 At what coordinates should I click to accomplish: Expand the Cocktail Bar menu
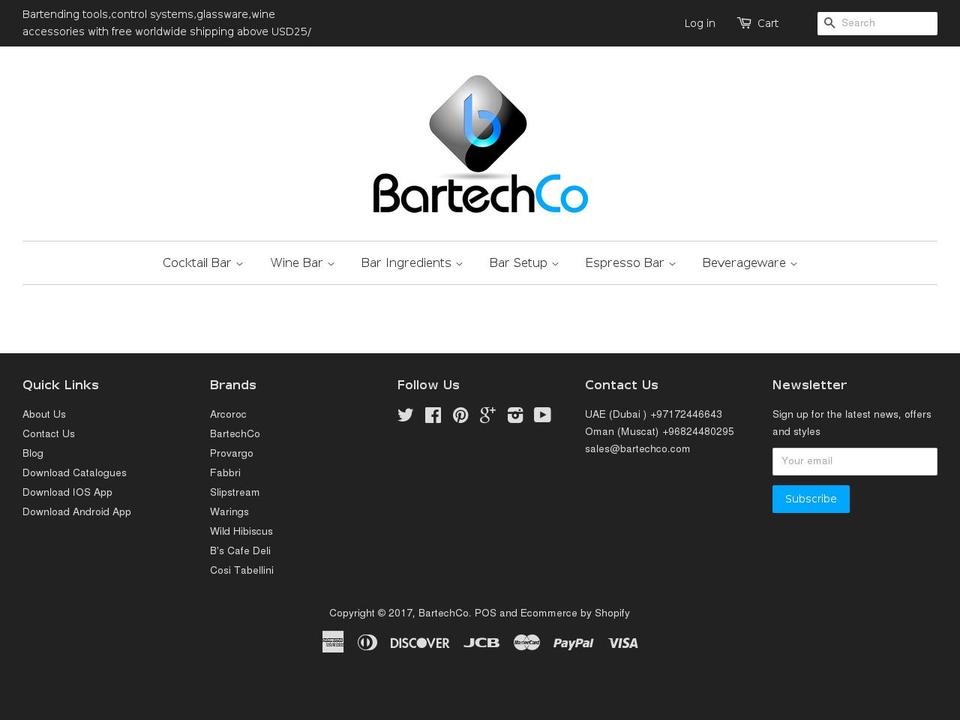pyautogui.click(x=203, y=263)
